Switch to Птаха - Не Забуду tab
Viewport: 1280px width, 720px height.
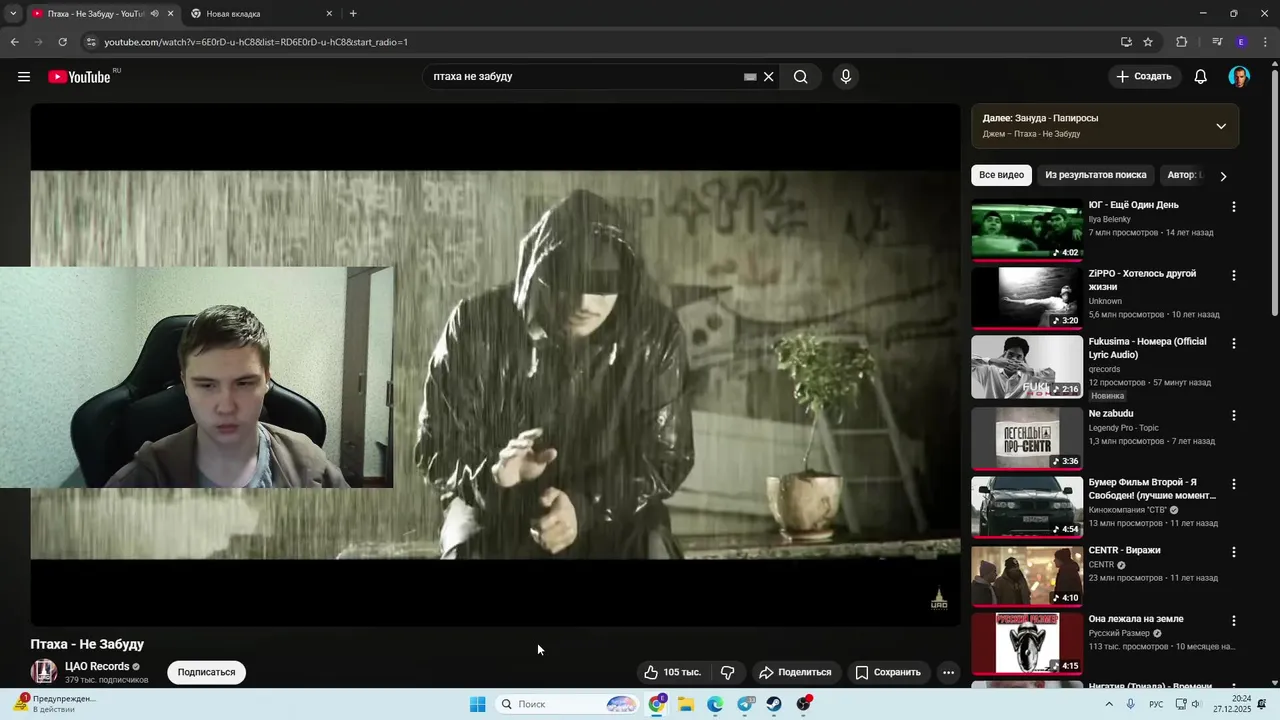[95, 14]
